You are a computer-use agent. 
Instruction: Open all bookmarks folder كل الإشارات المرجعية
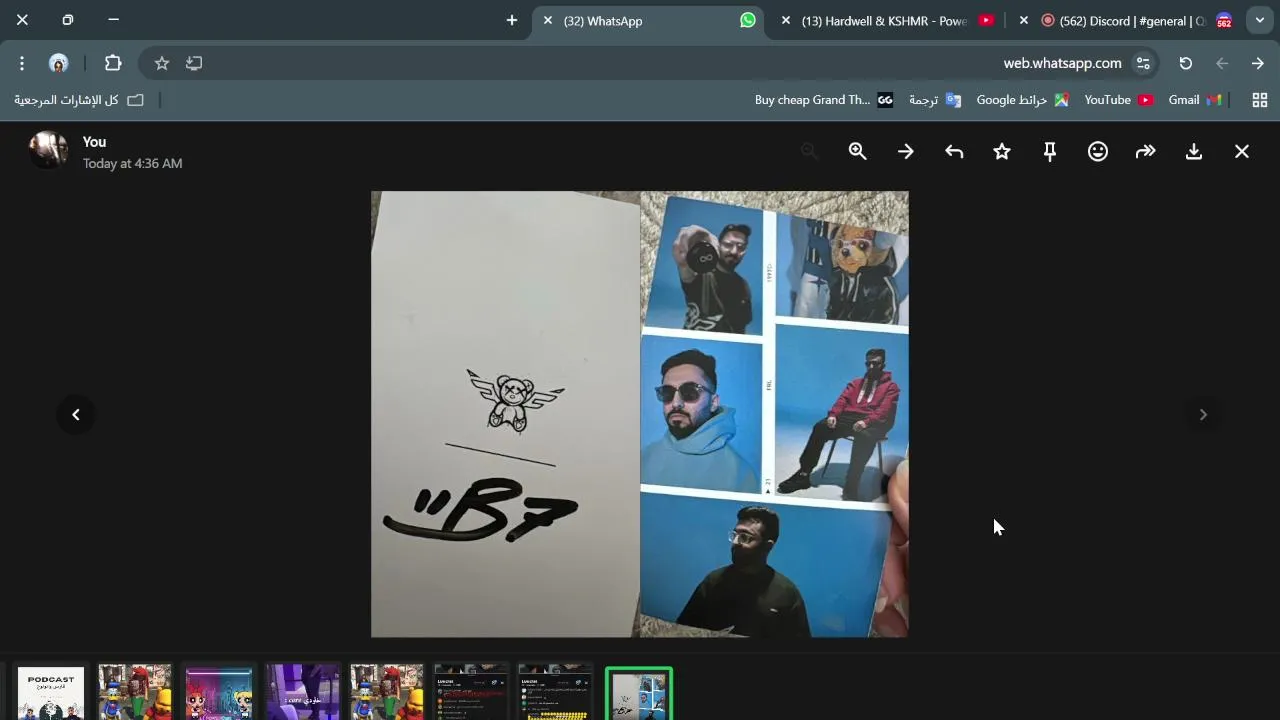[x=79, y=100]
